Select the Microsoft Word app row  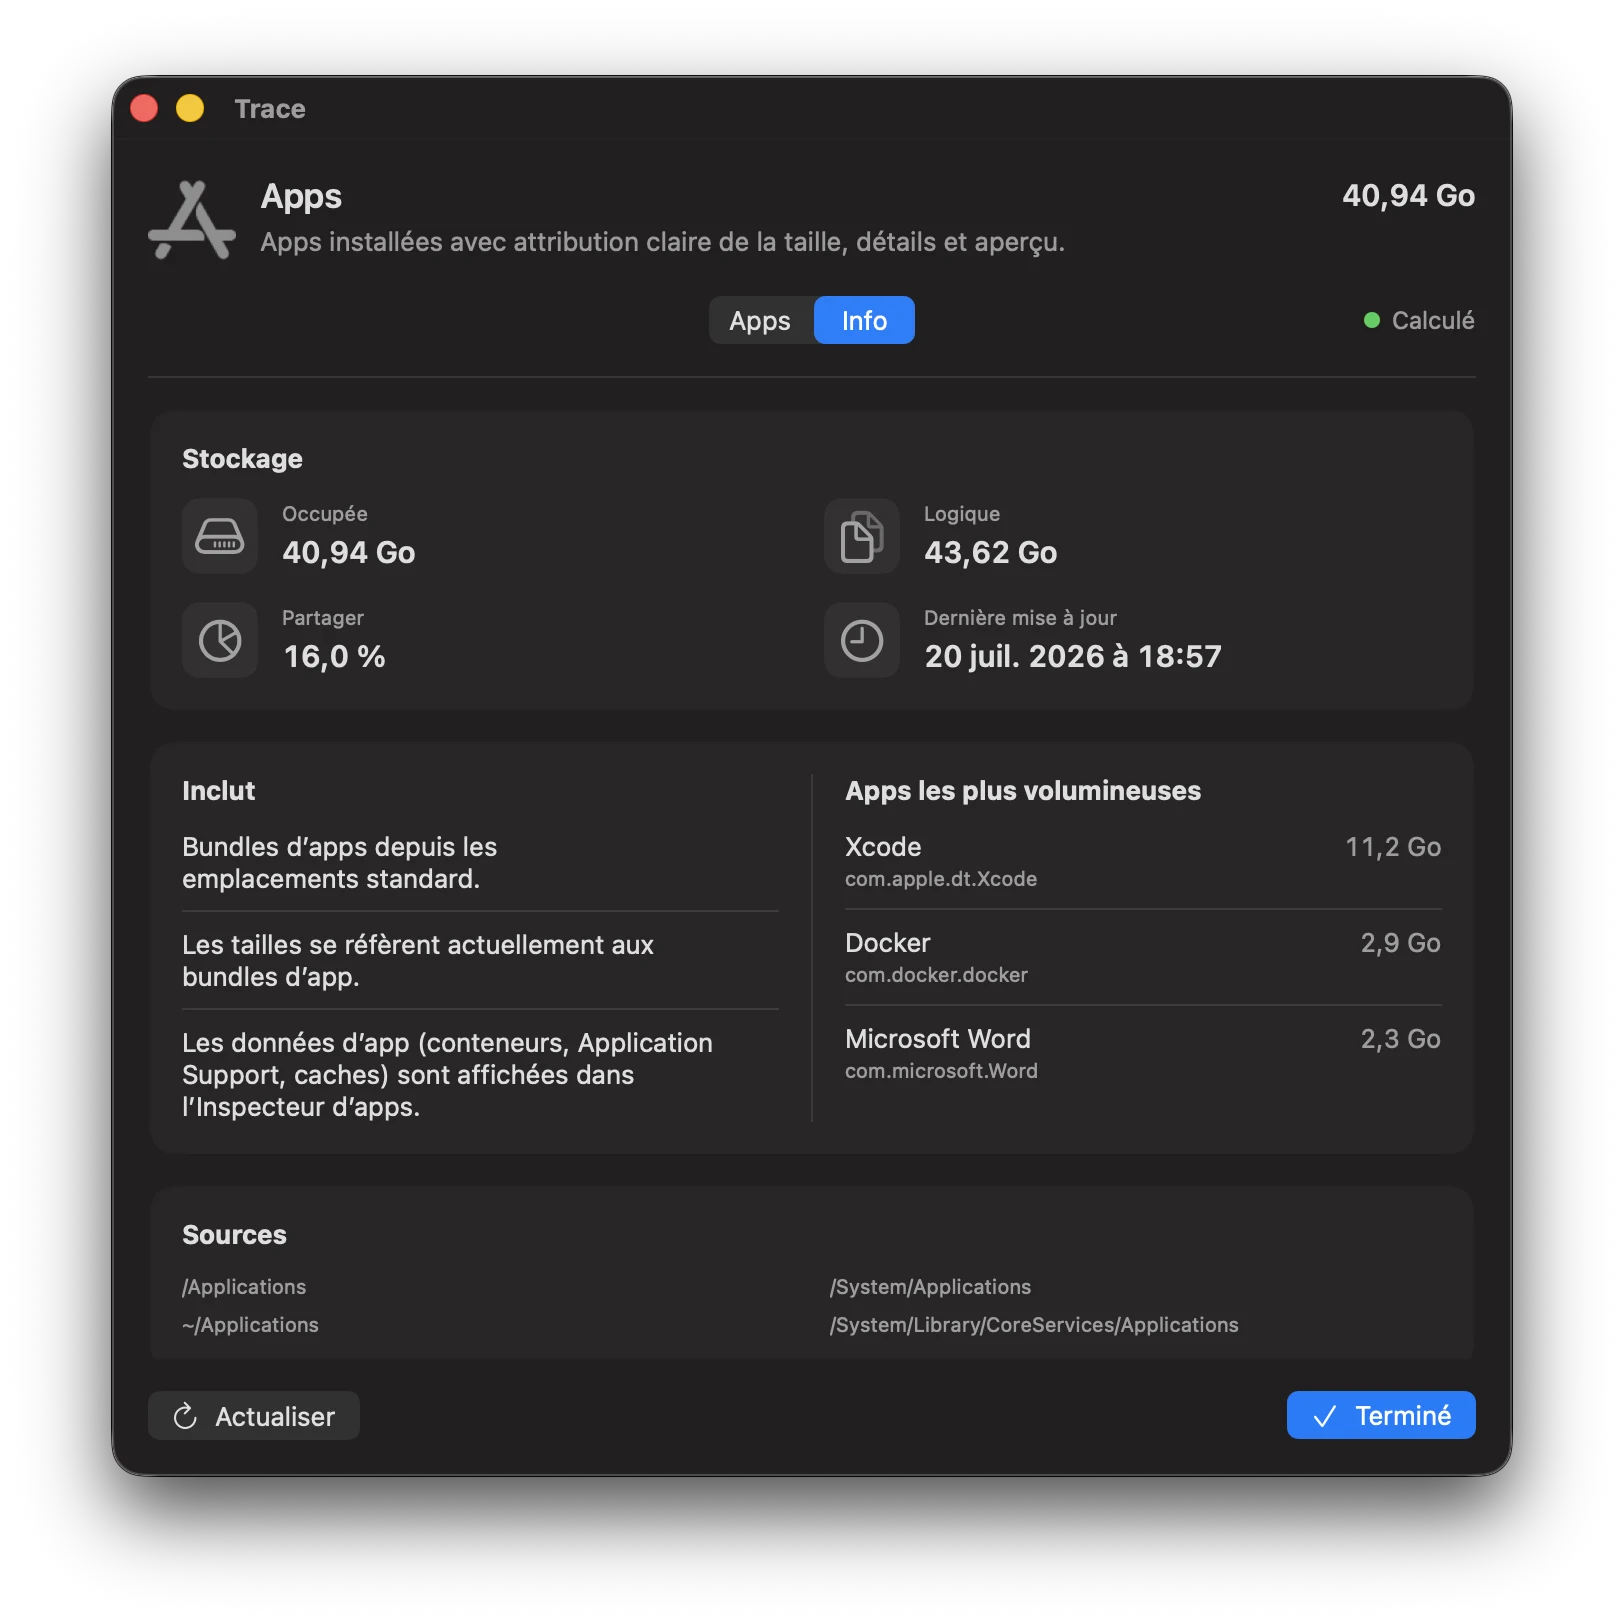point(1143,1054)
